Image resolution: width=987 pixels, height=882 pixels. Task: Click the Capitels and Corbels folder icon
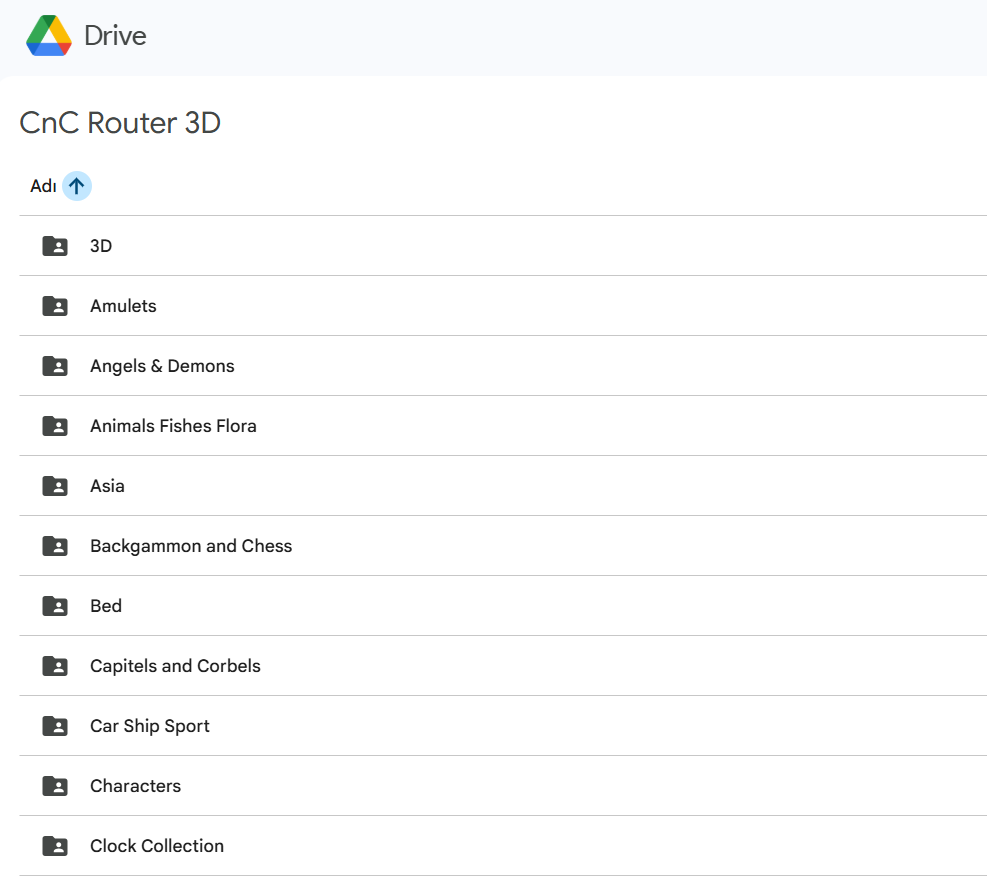click(x=55, y=666)
